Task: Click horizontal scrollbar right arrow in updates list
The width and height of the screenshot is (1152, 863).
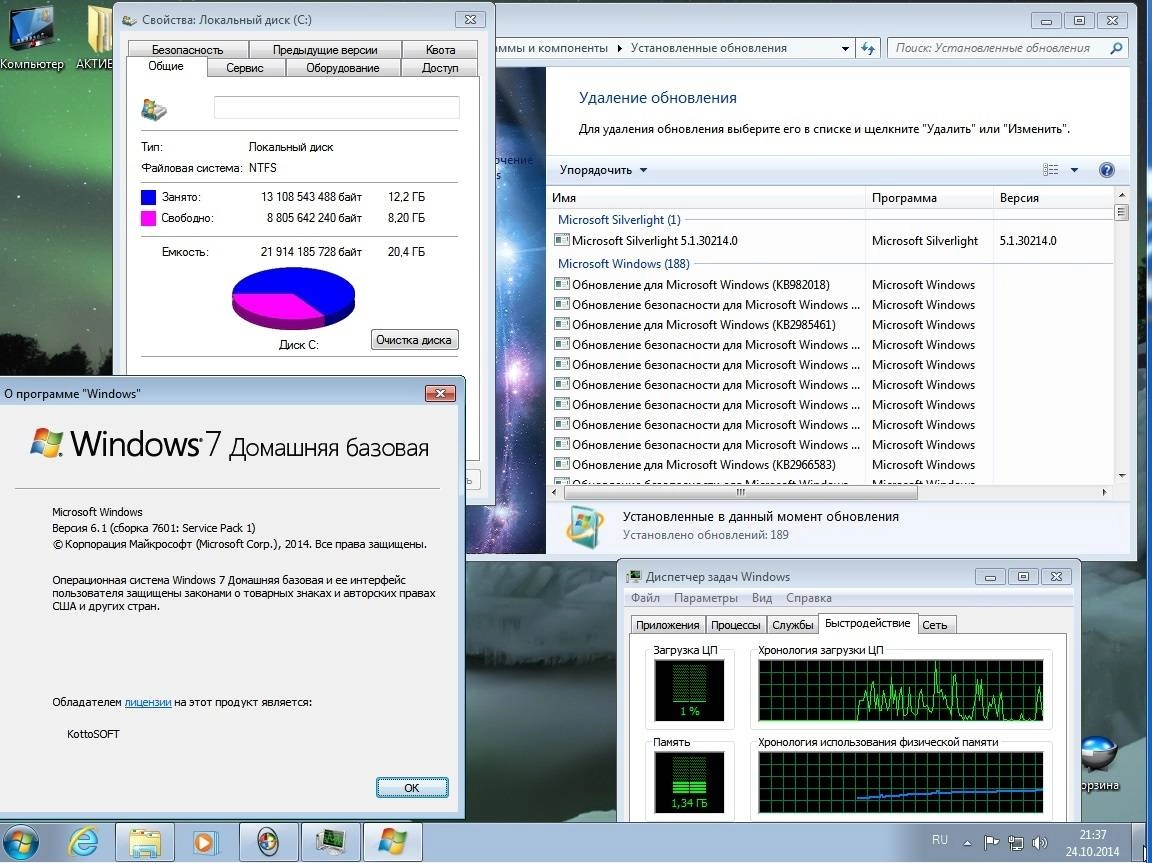Action: 1106,493
